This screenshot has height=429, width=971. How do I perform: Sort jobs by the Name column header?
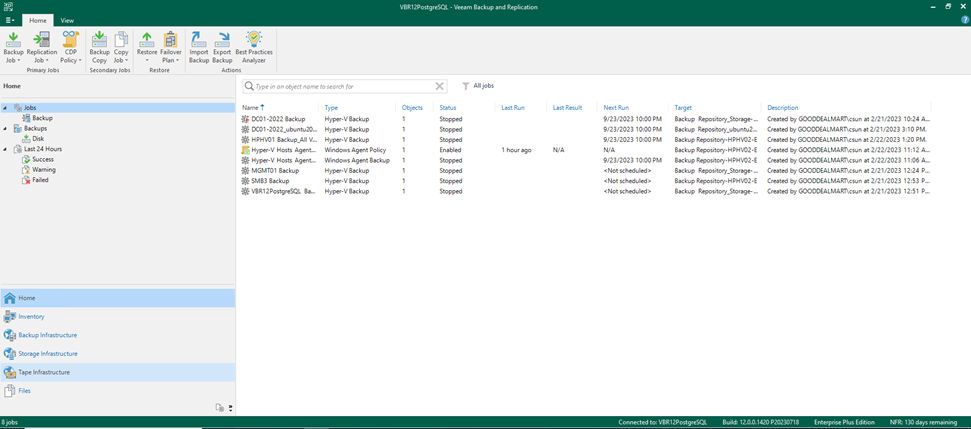click(x=250, y=107)
